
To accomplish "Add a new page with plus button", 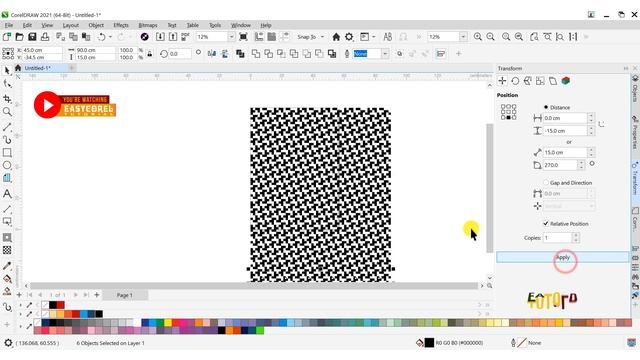I will coord(97,295).
